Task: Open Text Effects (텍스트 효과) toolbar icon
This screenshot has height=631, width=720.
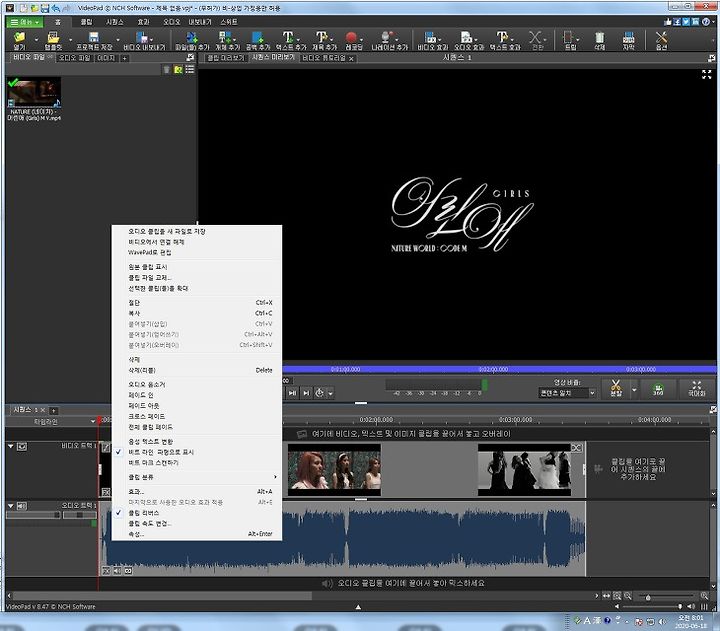Action: pyautogui.click(x=502, y=37)
